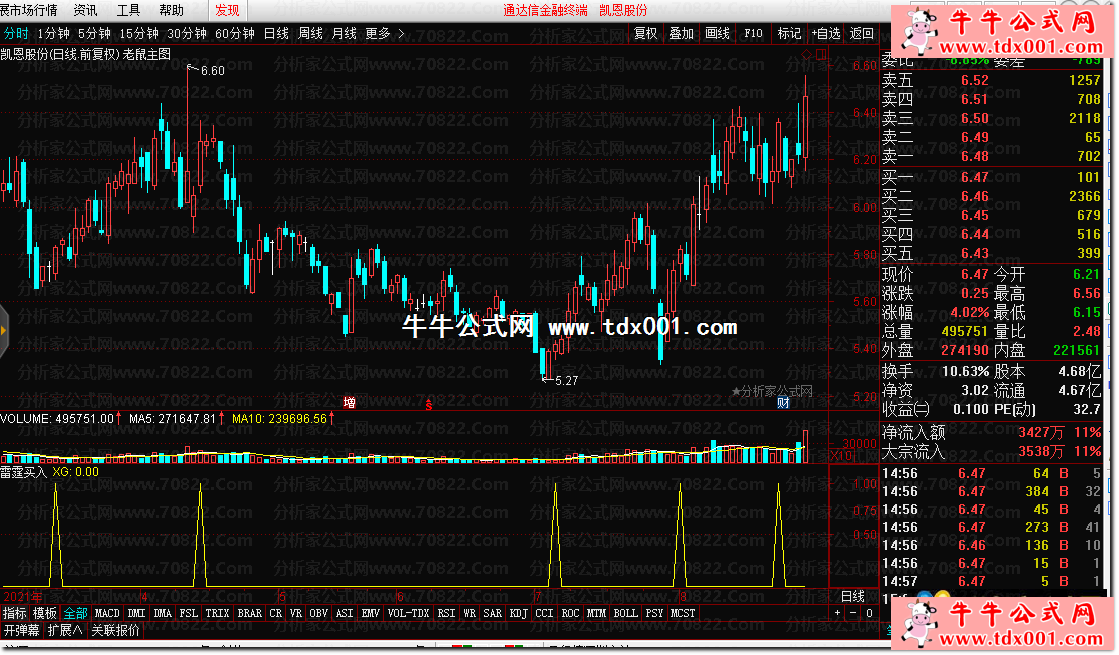Image resolution: width=1119 pixels, height=655 pixels.
Task: Select the SAR indicator
Action: pos(493,613)
